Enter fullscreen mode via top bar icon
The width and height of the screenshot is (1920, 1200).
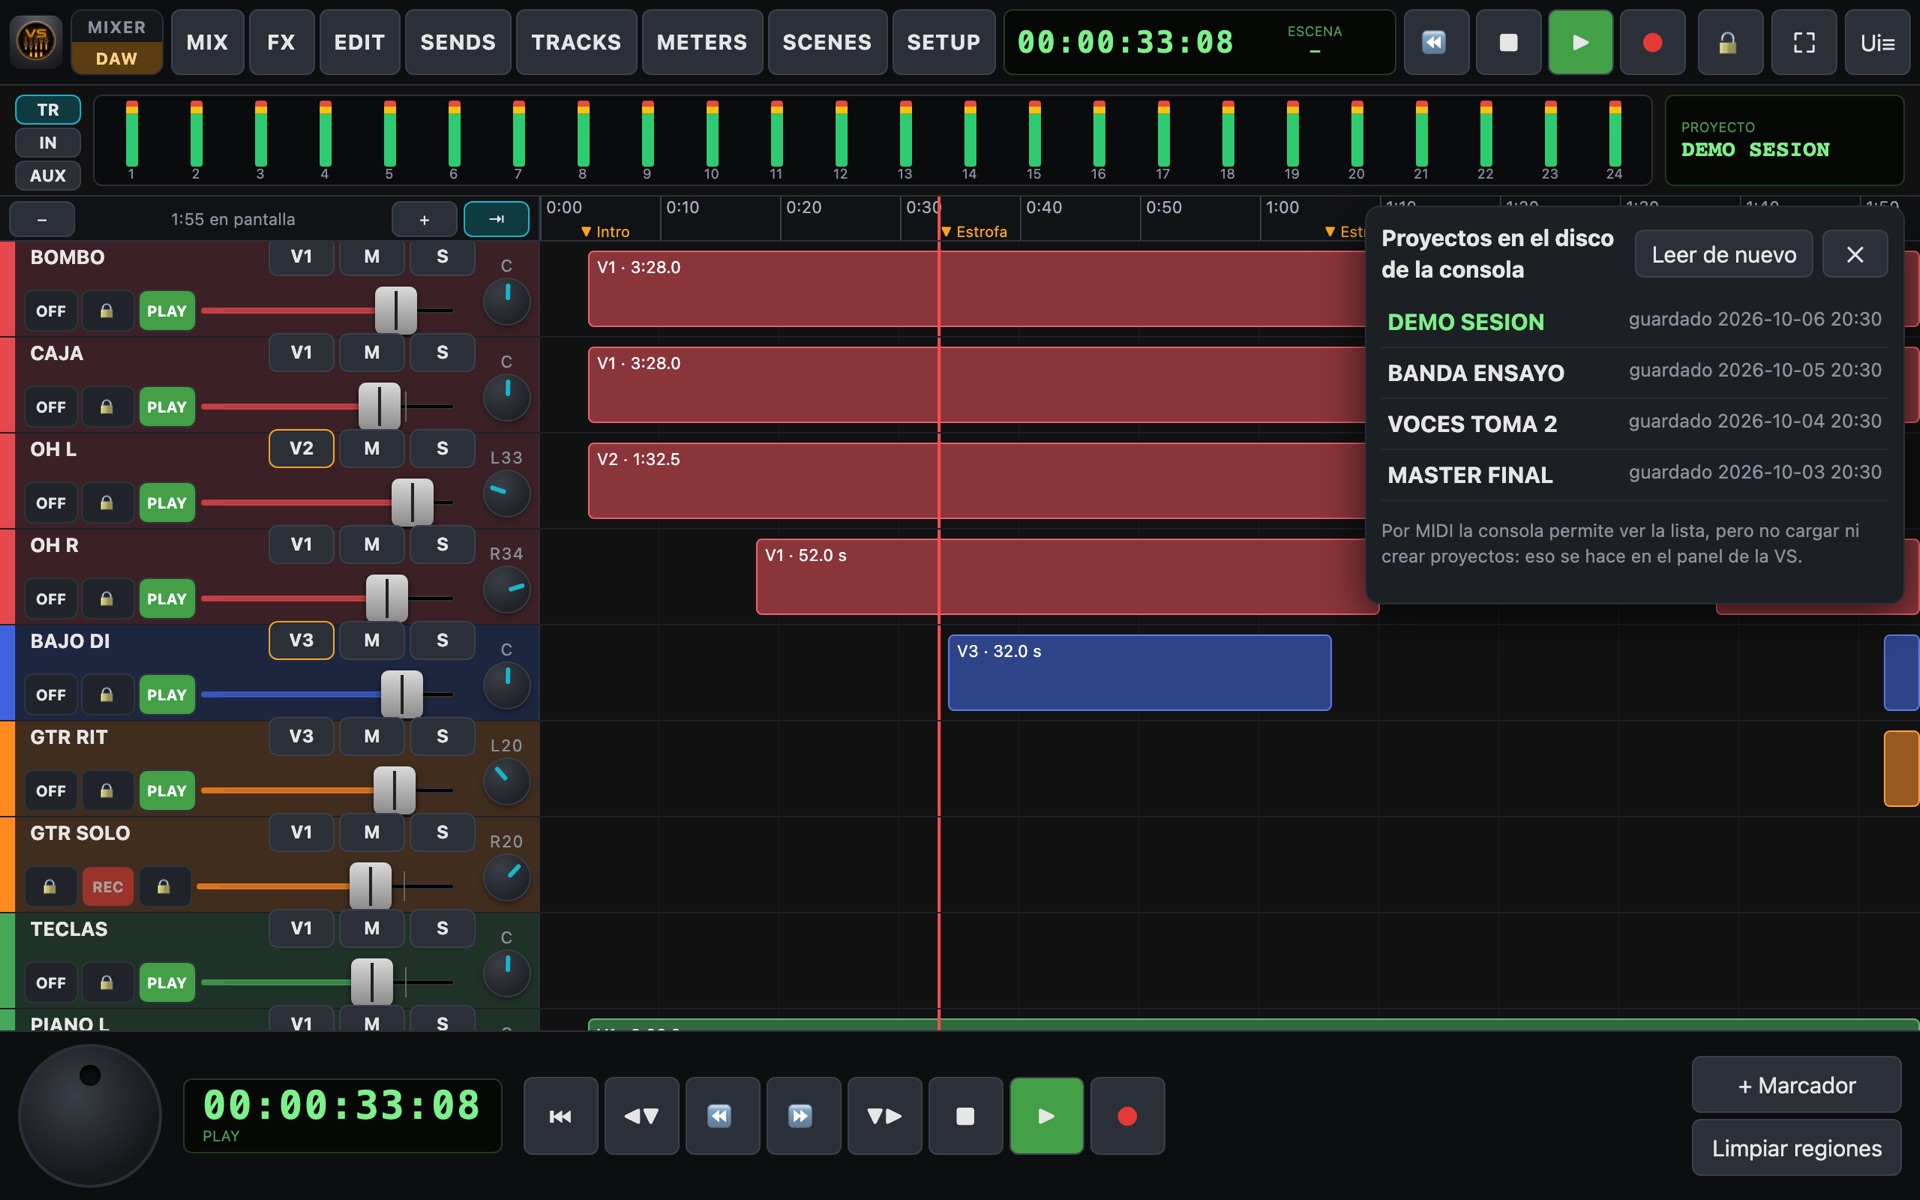click(x=1804, y=42)
